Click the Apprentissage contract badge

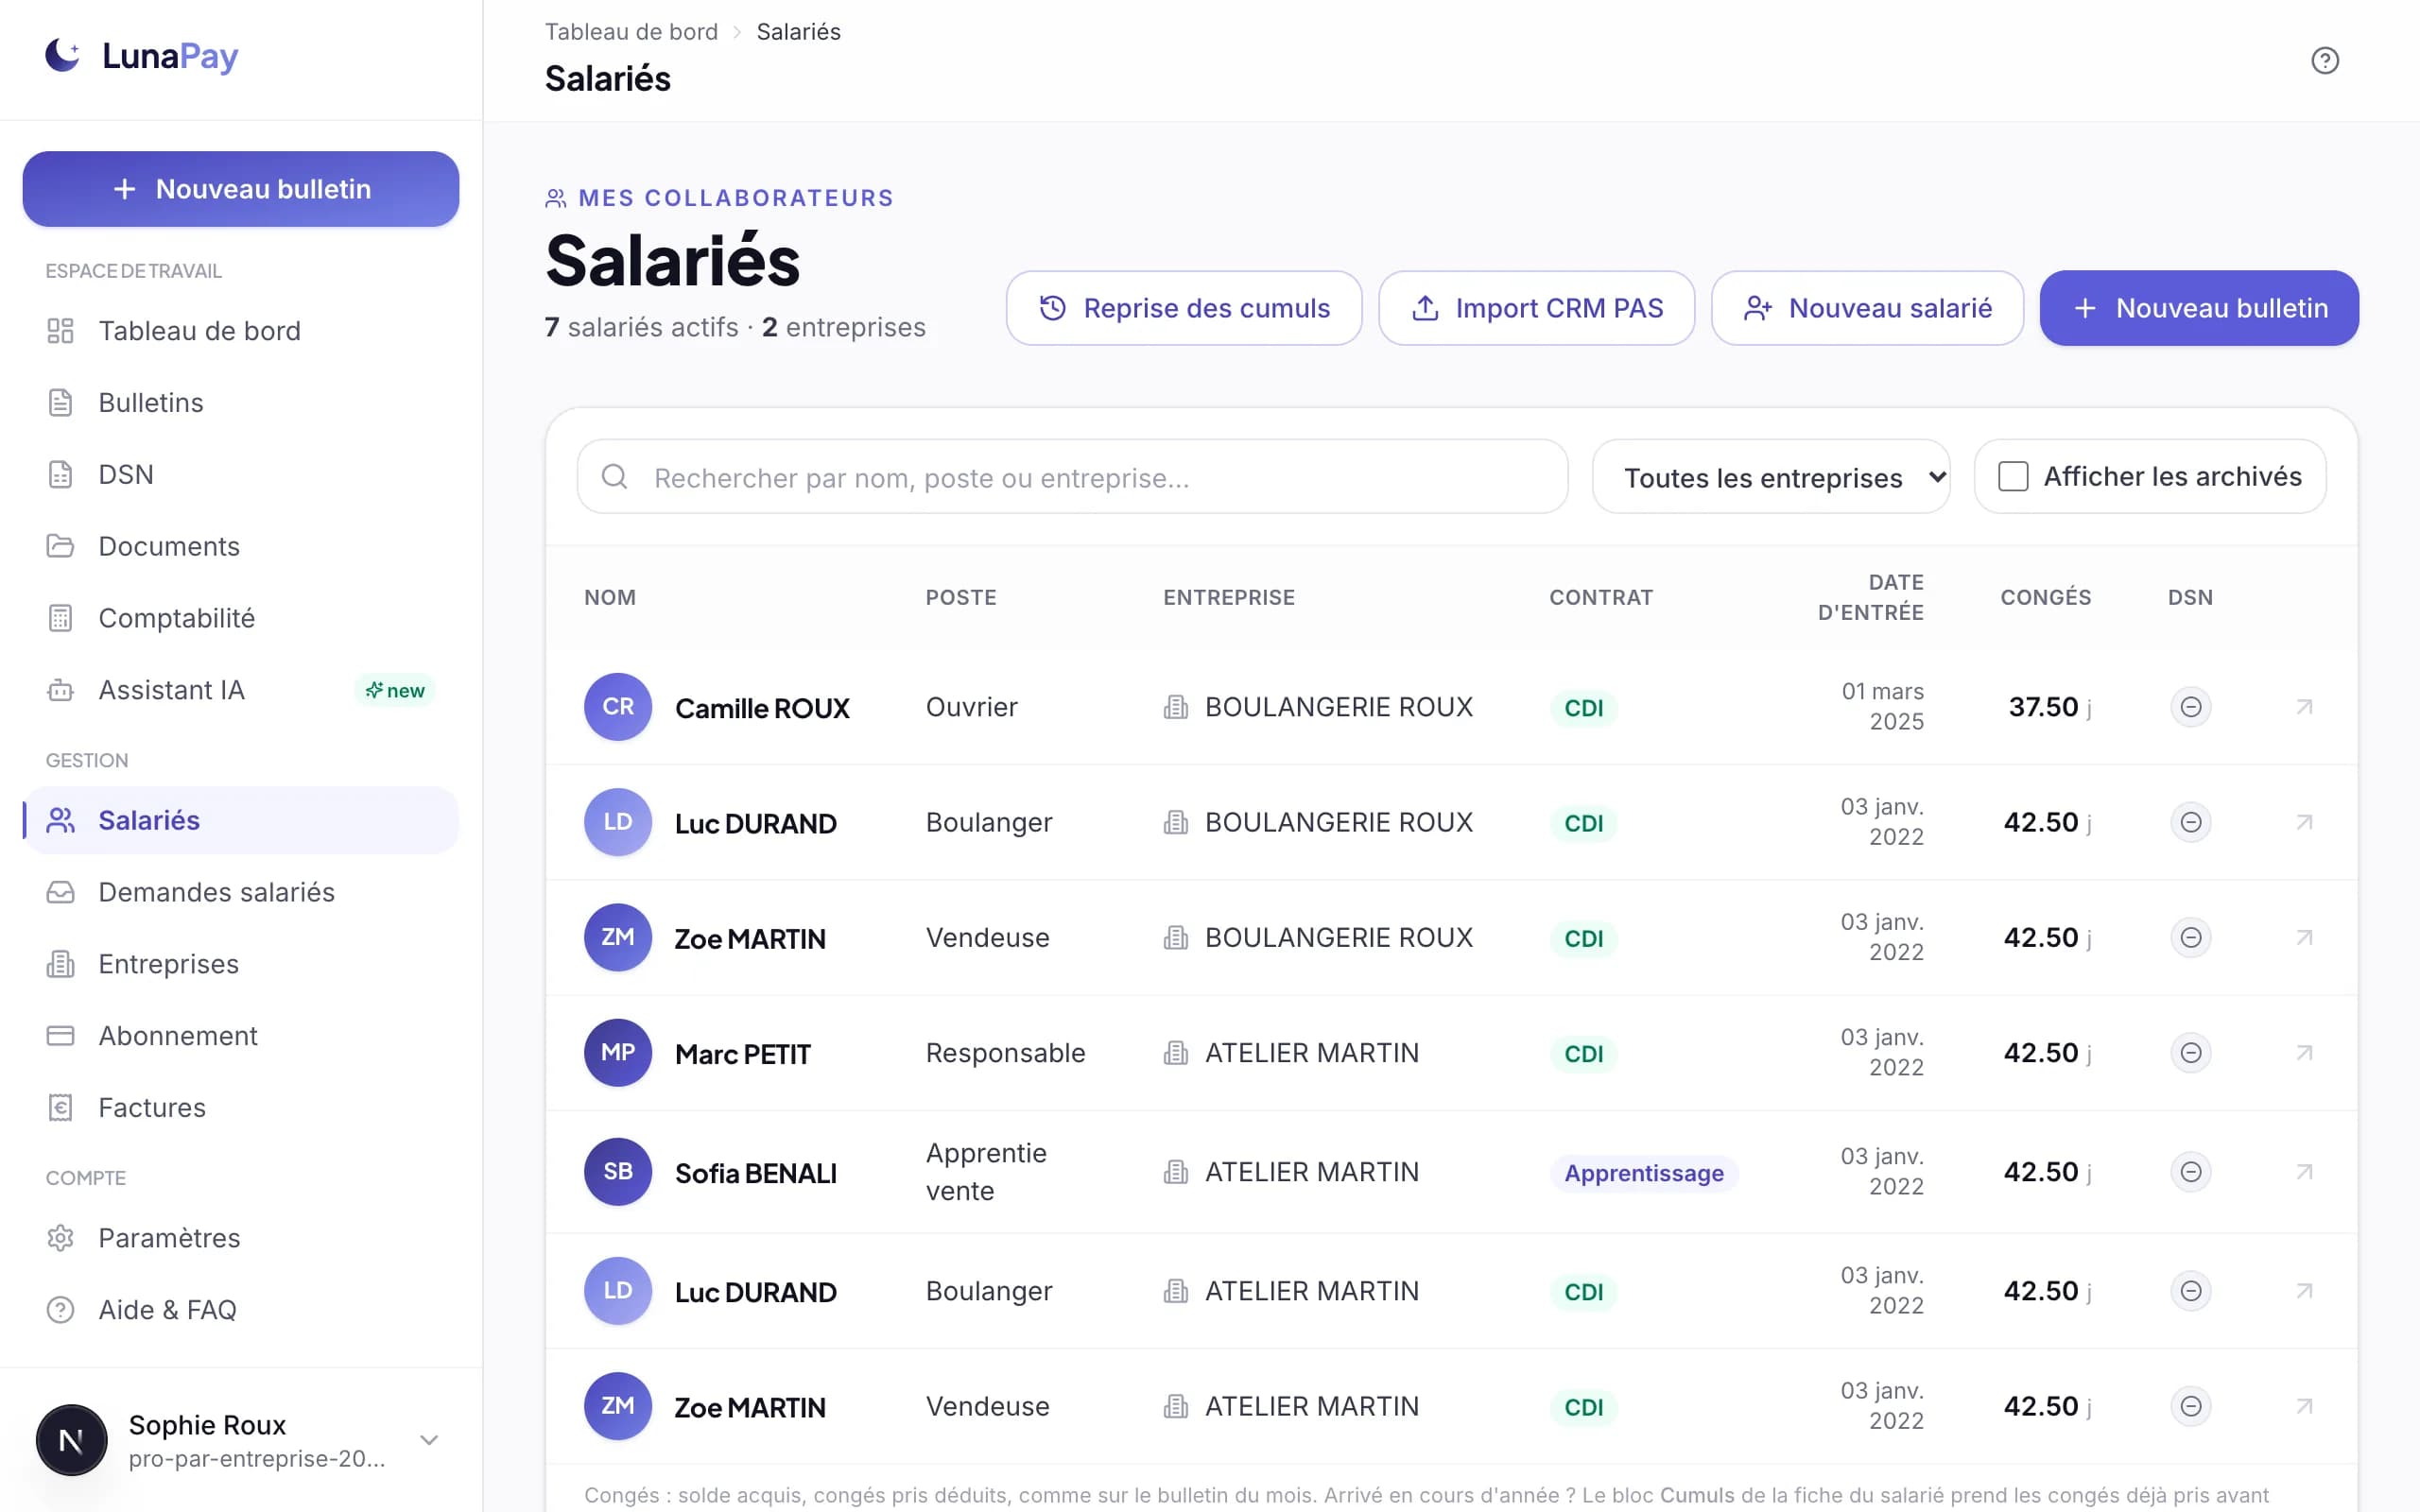point(1644,1173)
